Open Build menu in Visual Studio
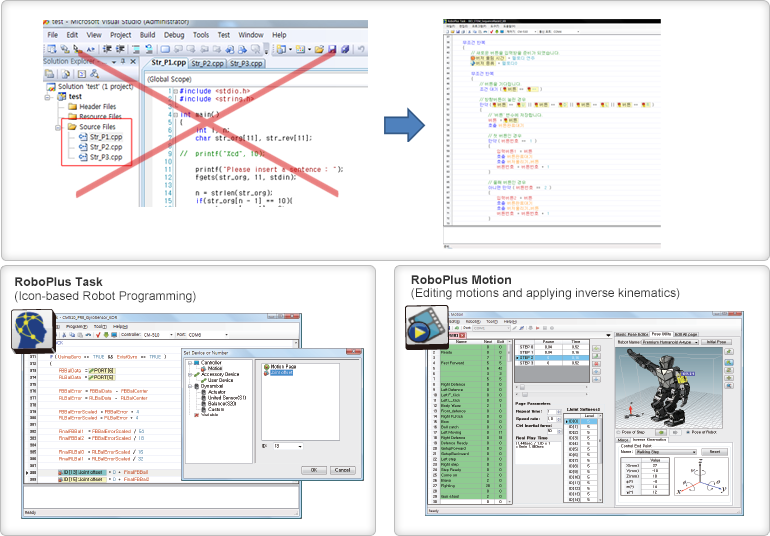Screen dimensions: 770x536 coord(147,35)
